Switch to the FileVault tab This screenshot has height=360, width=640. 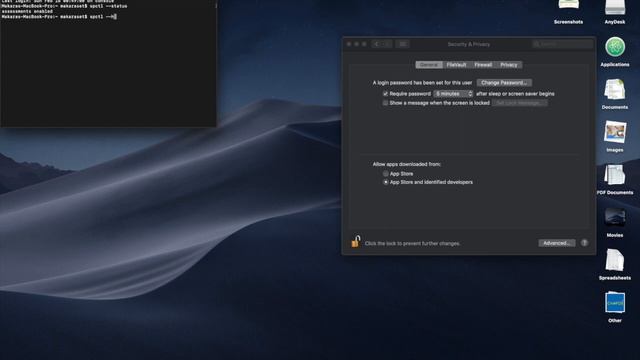tap(456, 65)
